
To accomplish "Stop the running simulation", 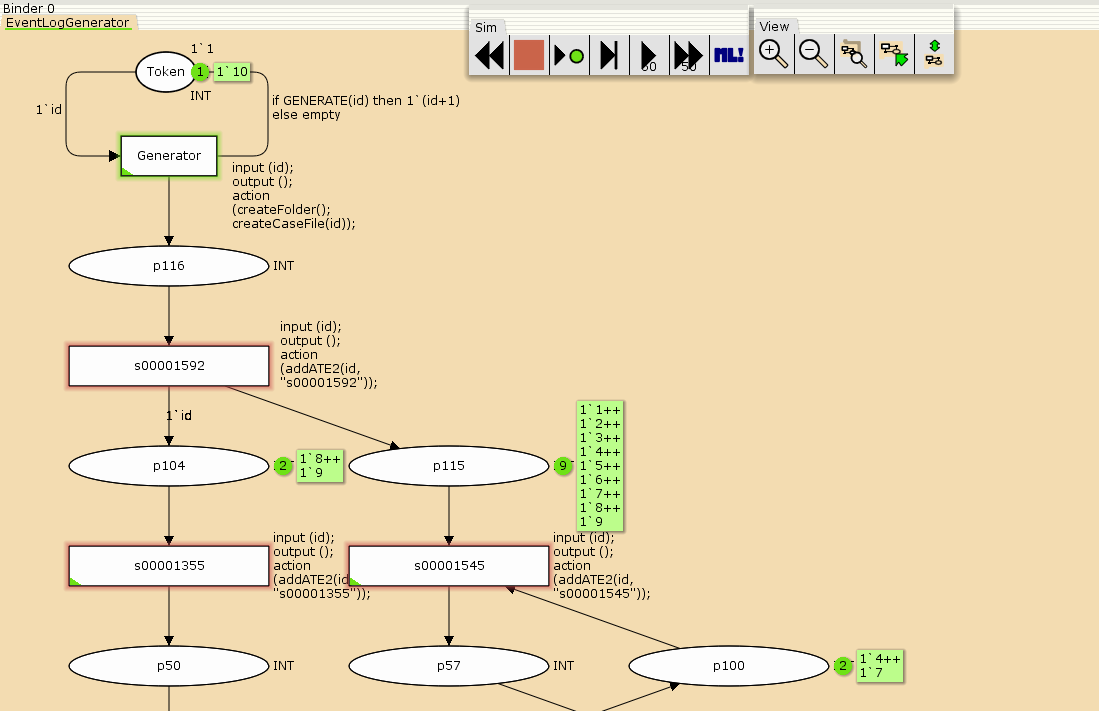I will [x=529, y=55].
